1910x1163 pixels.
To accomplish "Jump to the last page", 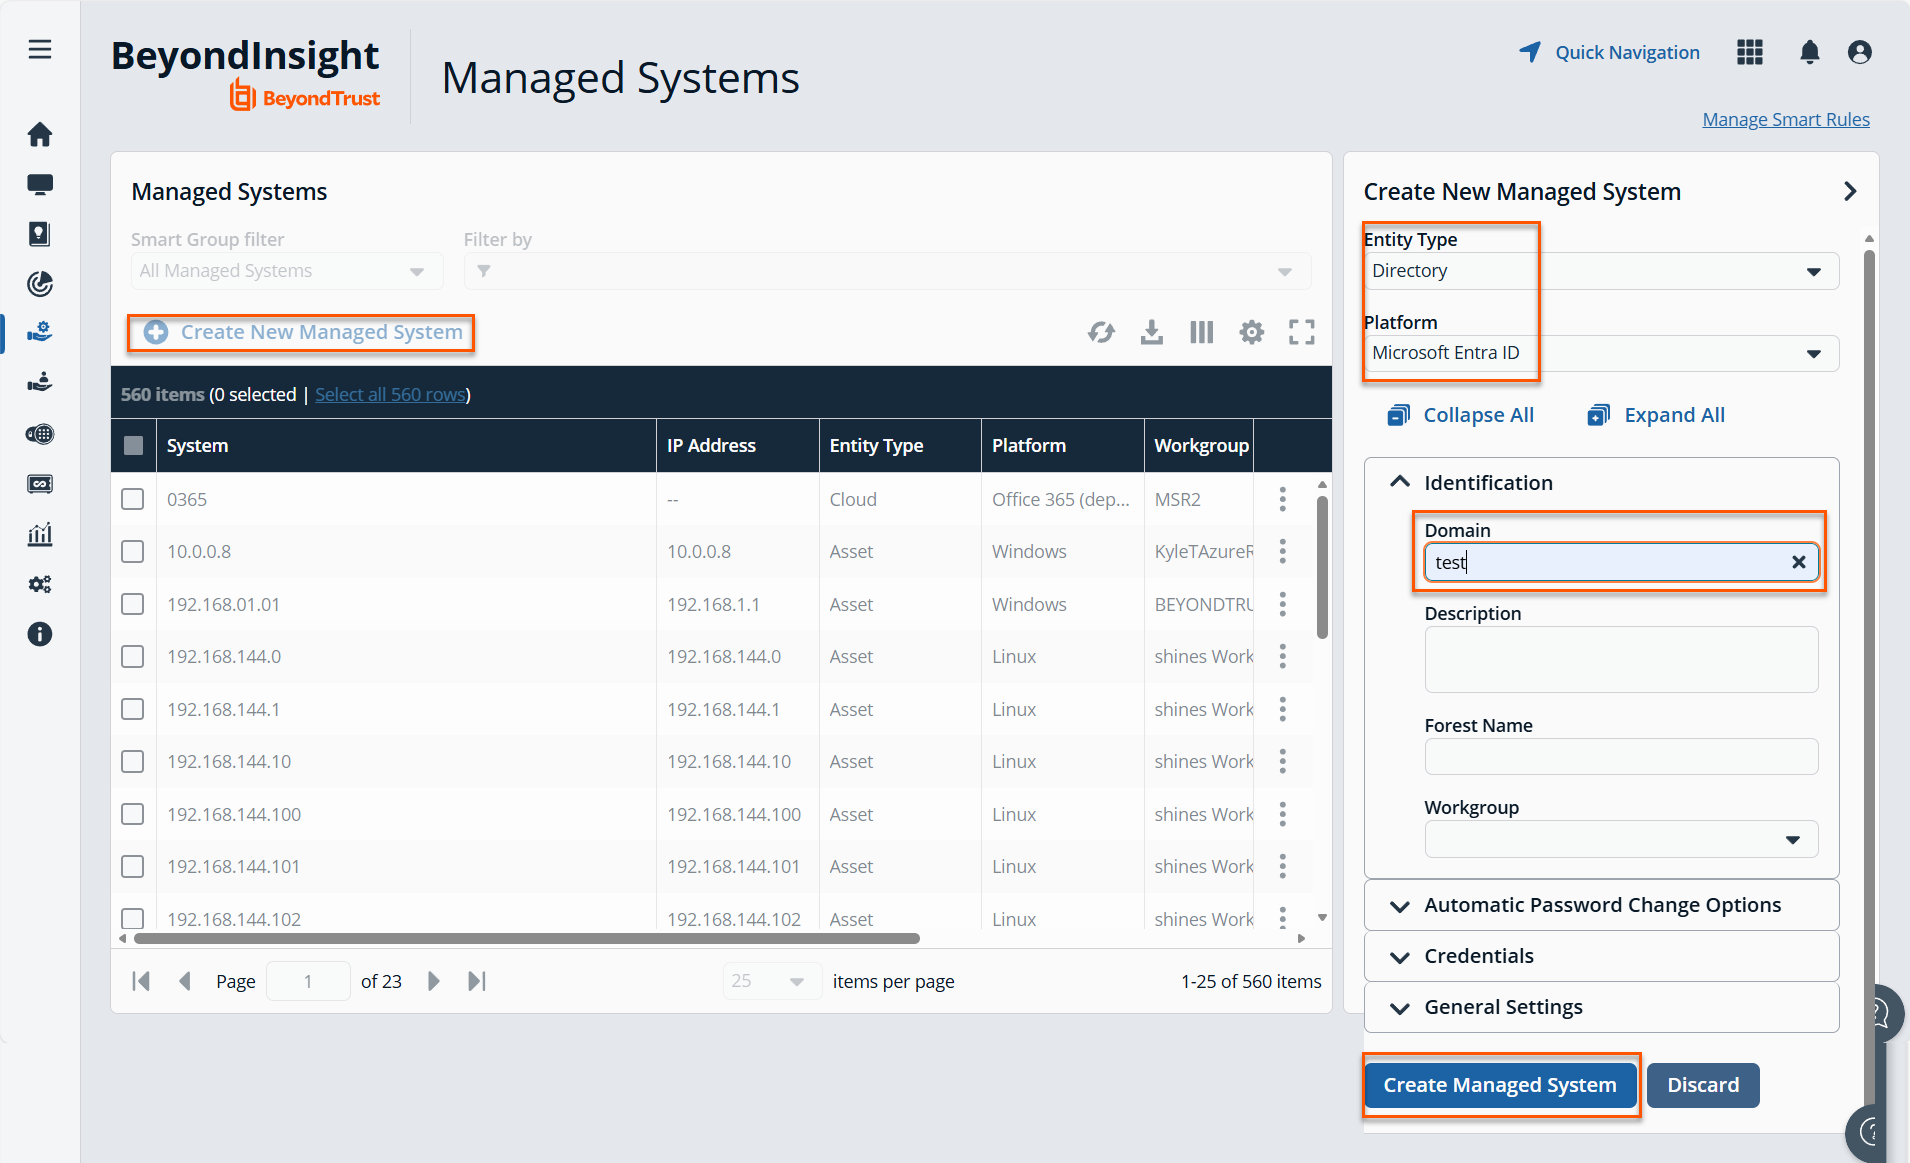I will [x=477, y=981].
